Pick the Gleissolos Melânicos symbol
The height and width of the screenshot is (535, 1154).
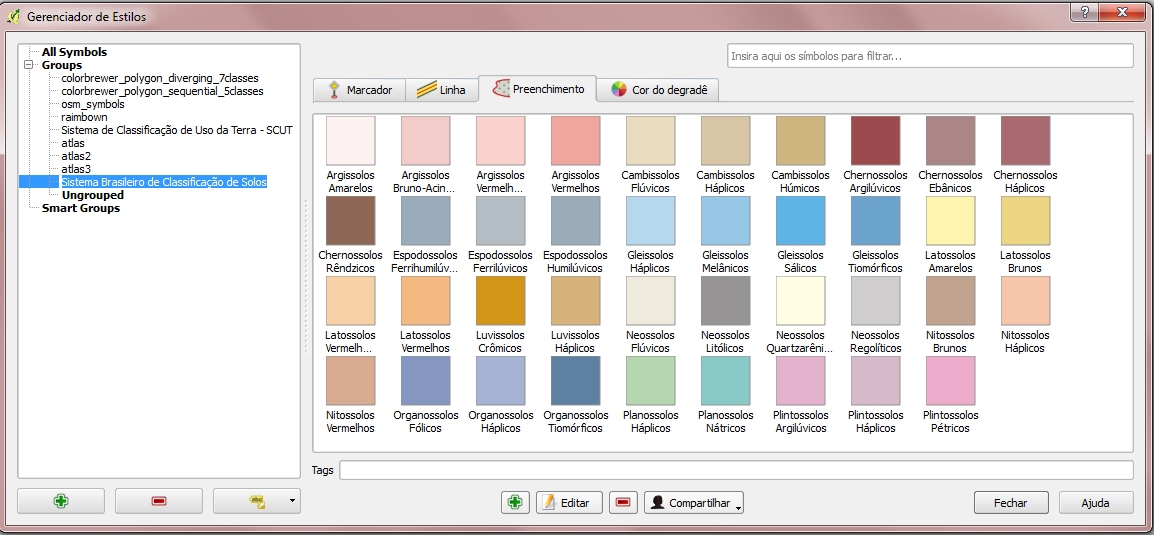point(726,221)
